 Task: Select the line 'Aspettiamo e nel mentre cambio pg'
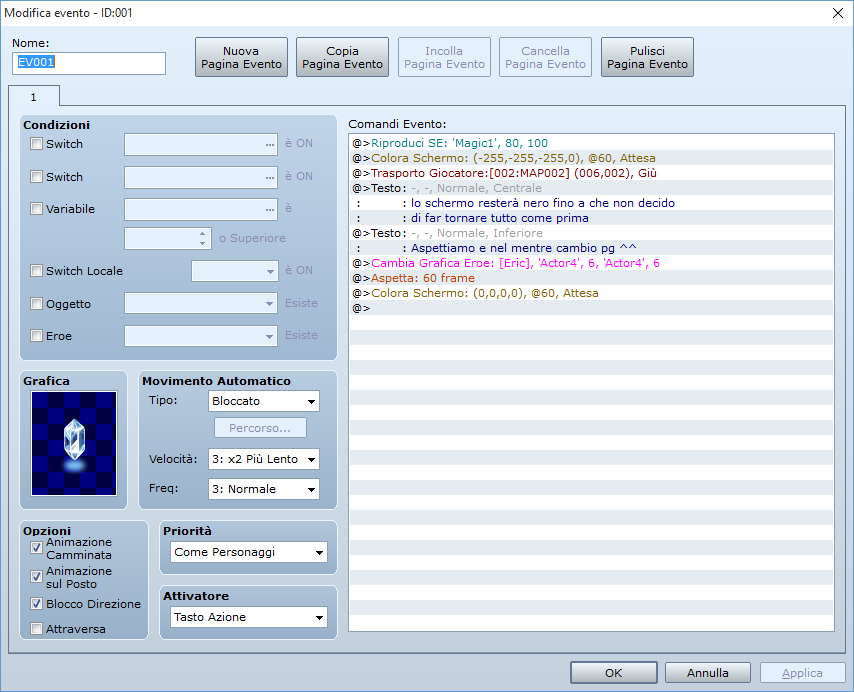[591, 248]
